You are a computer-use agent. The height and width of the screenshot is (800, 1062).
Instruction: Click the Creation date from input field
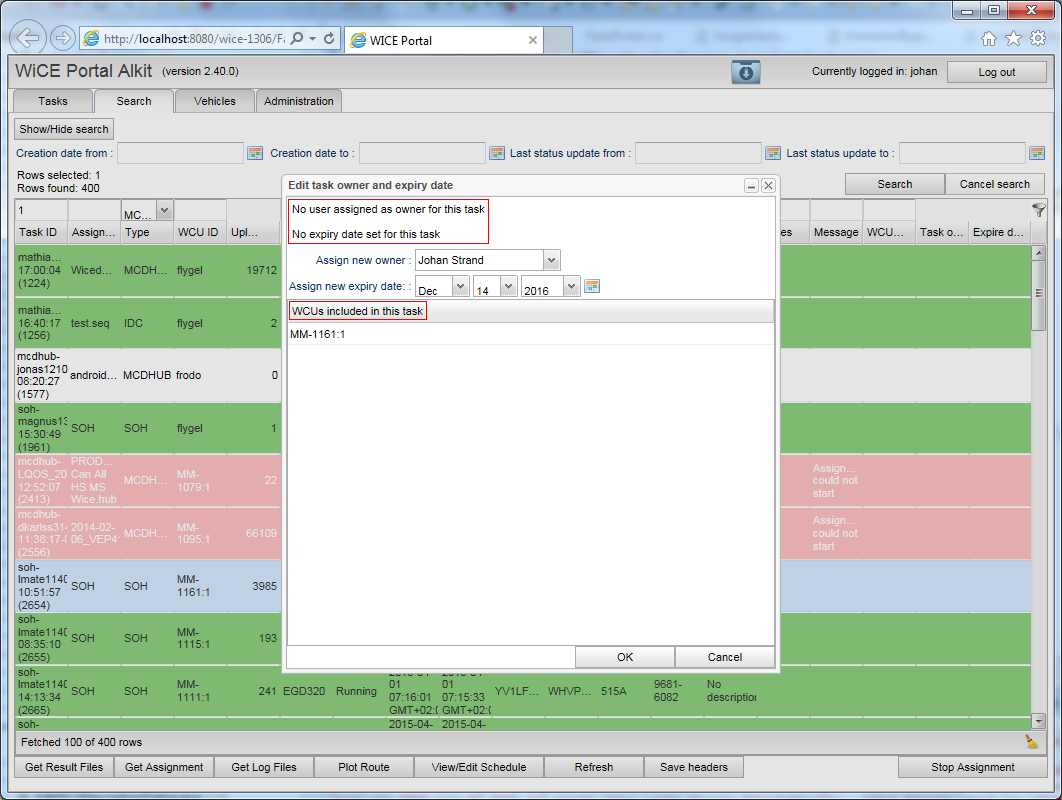click(x=180, y=153)
